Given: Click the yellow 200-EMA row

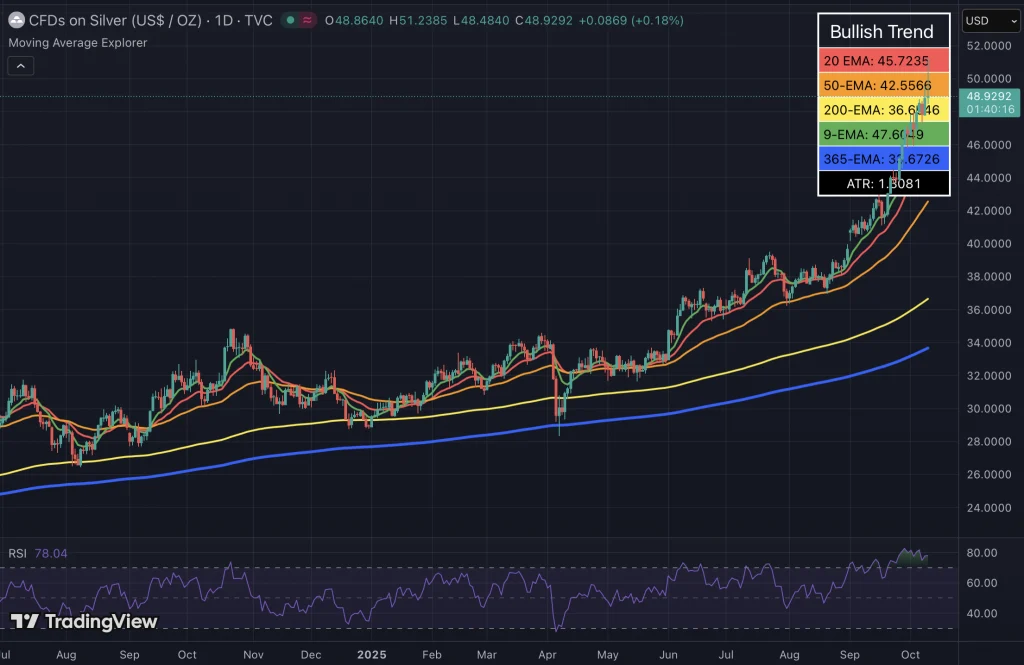Looking at the screenshot, I should point(883,110).
